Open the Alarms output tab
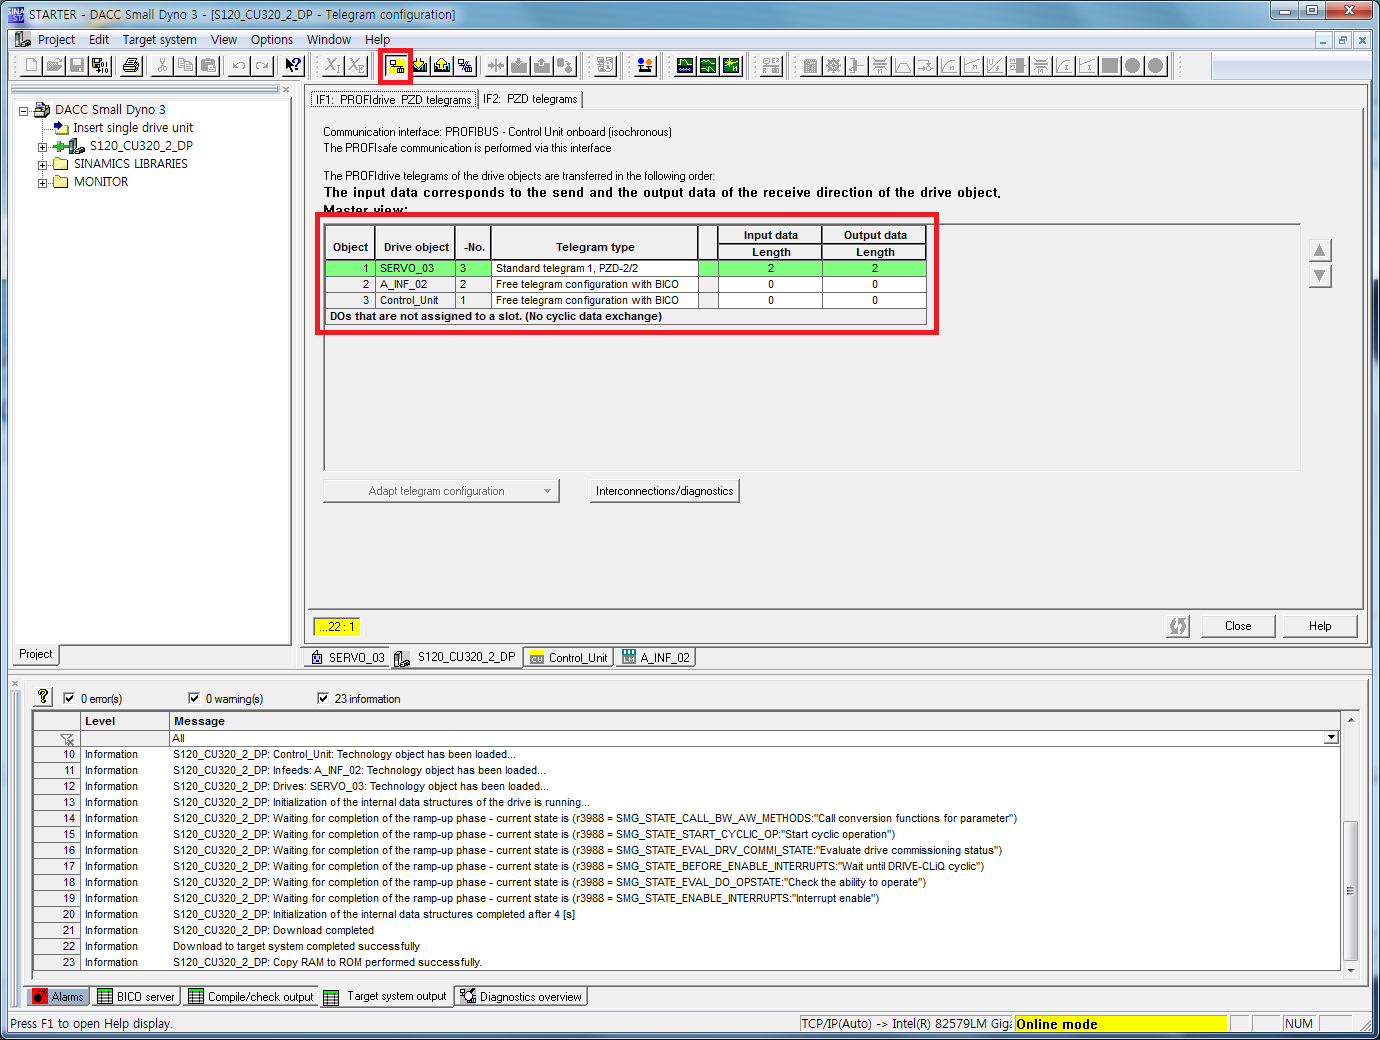 point(58,996)
